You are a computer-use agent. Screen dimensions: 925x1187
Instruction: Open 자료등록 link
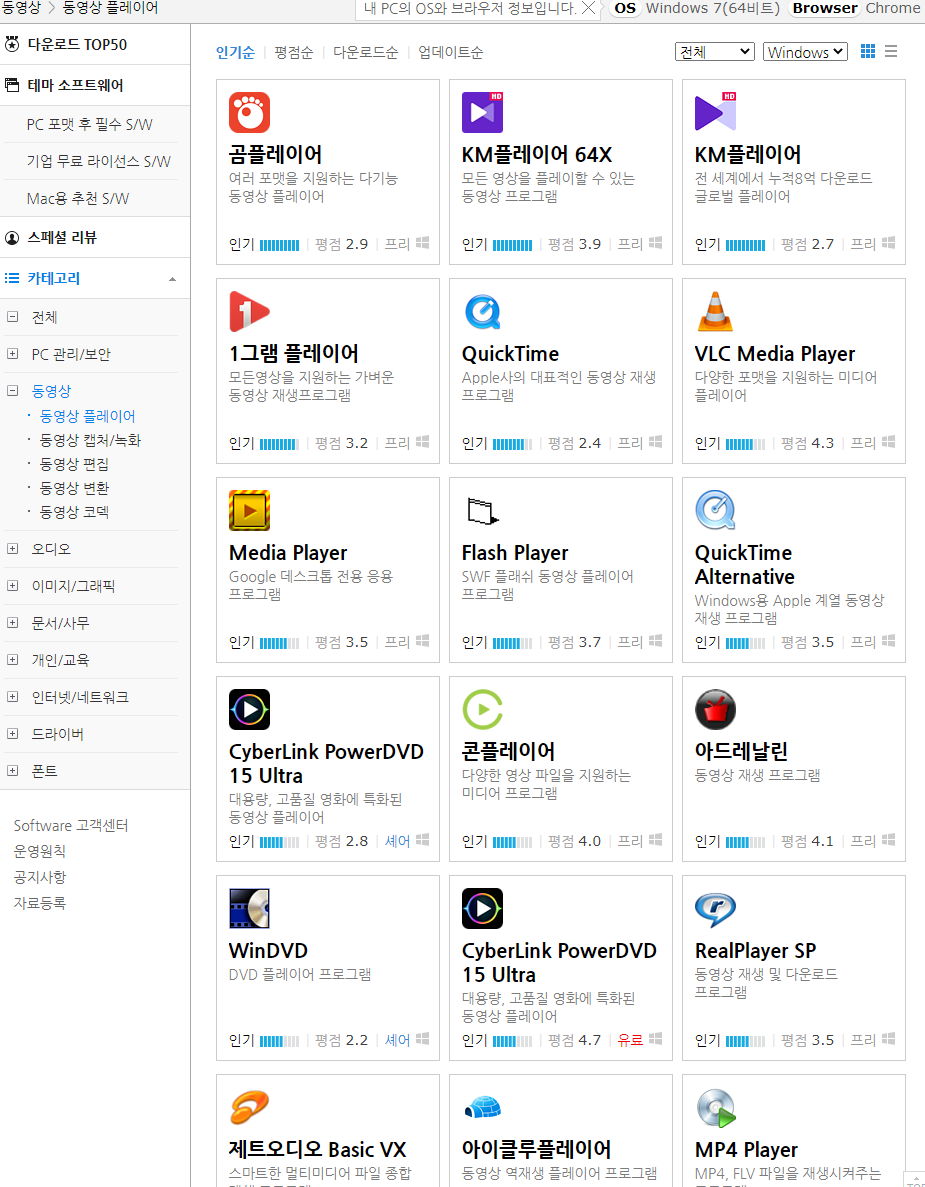click(39, 902)
